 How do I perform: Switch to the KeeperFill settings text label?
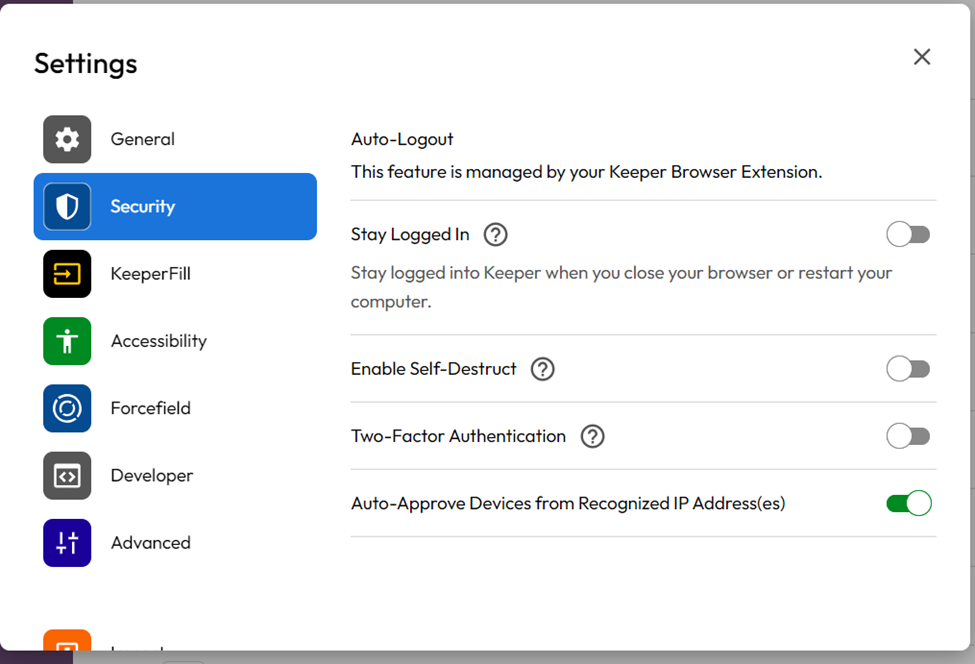150,274
